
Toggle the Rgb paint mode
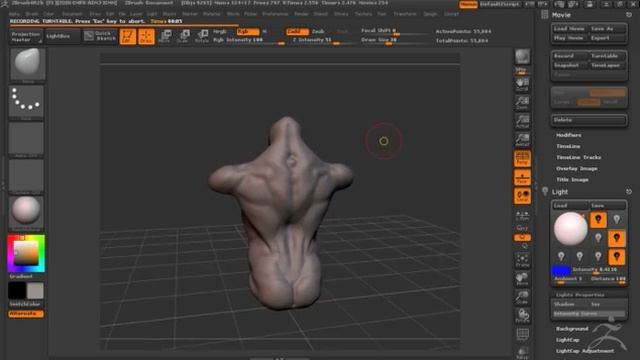coord(247,31)
